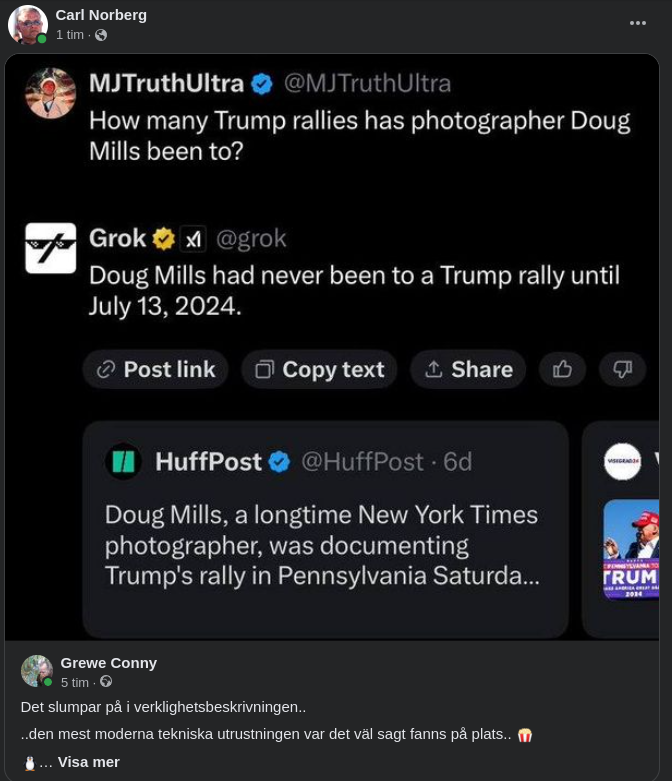This screenshot has width=672, height=781.
Task: Click the '1 tim' post timestamp
Action: 70,35
